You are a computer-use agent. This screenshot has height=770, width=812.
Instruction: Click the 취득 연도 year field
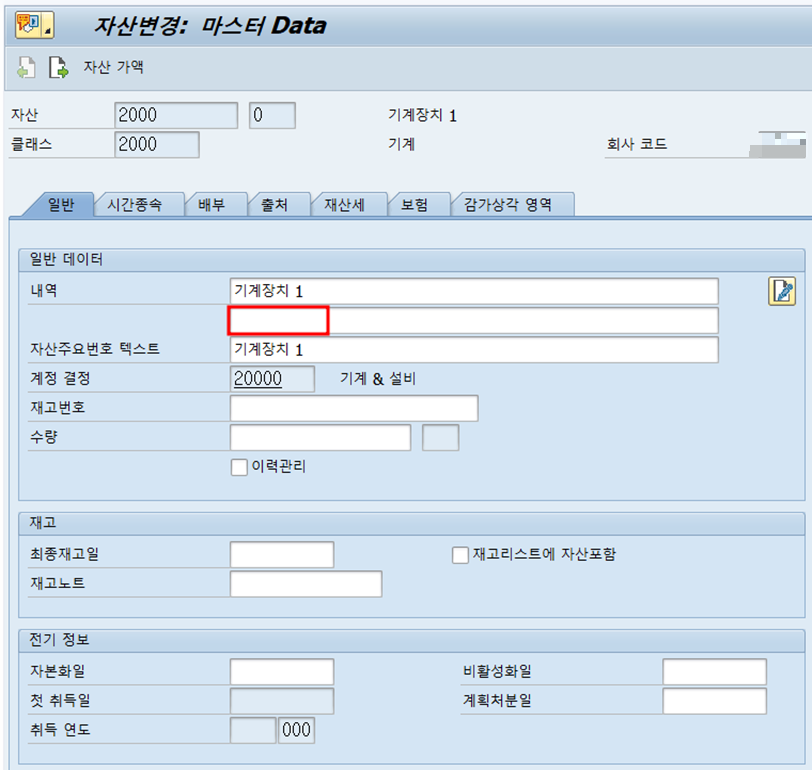(x=253, y=730)
